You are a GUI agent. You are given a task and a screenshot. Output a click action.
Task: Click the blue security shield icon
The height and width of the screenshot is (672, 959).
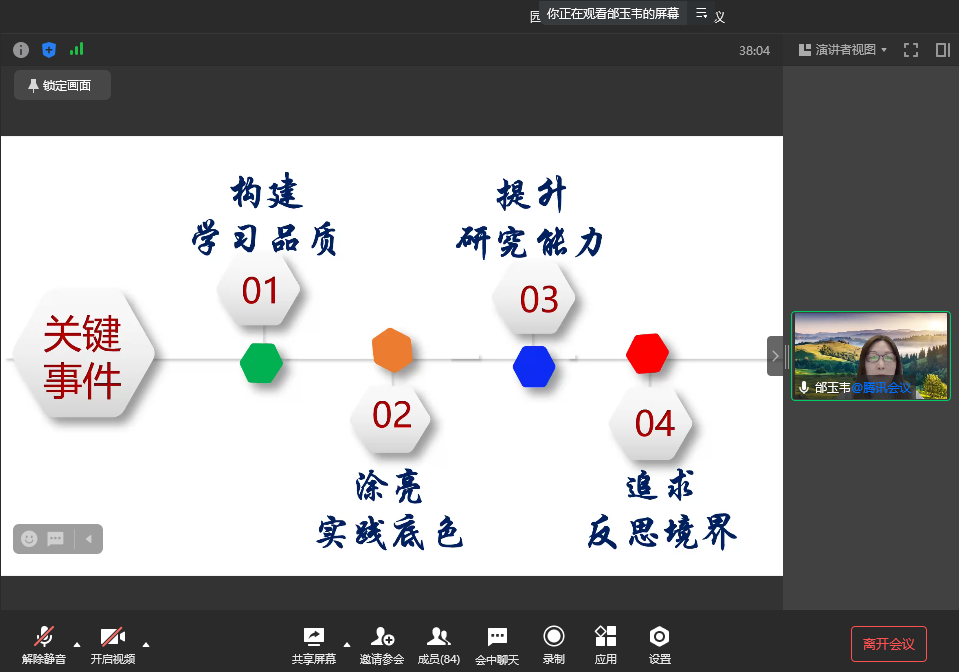pyautogui.click(x=49, y=50)
